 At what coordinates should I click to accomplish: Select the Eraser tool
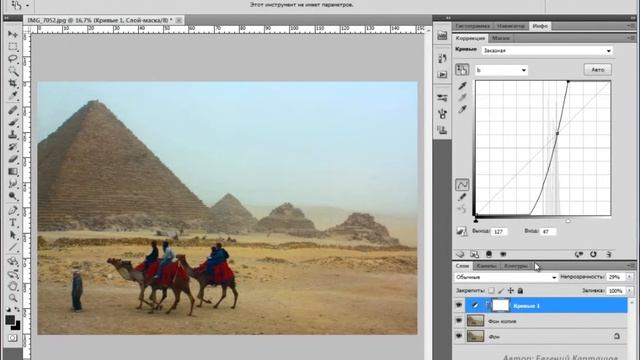13,159
